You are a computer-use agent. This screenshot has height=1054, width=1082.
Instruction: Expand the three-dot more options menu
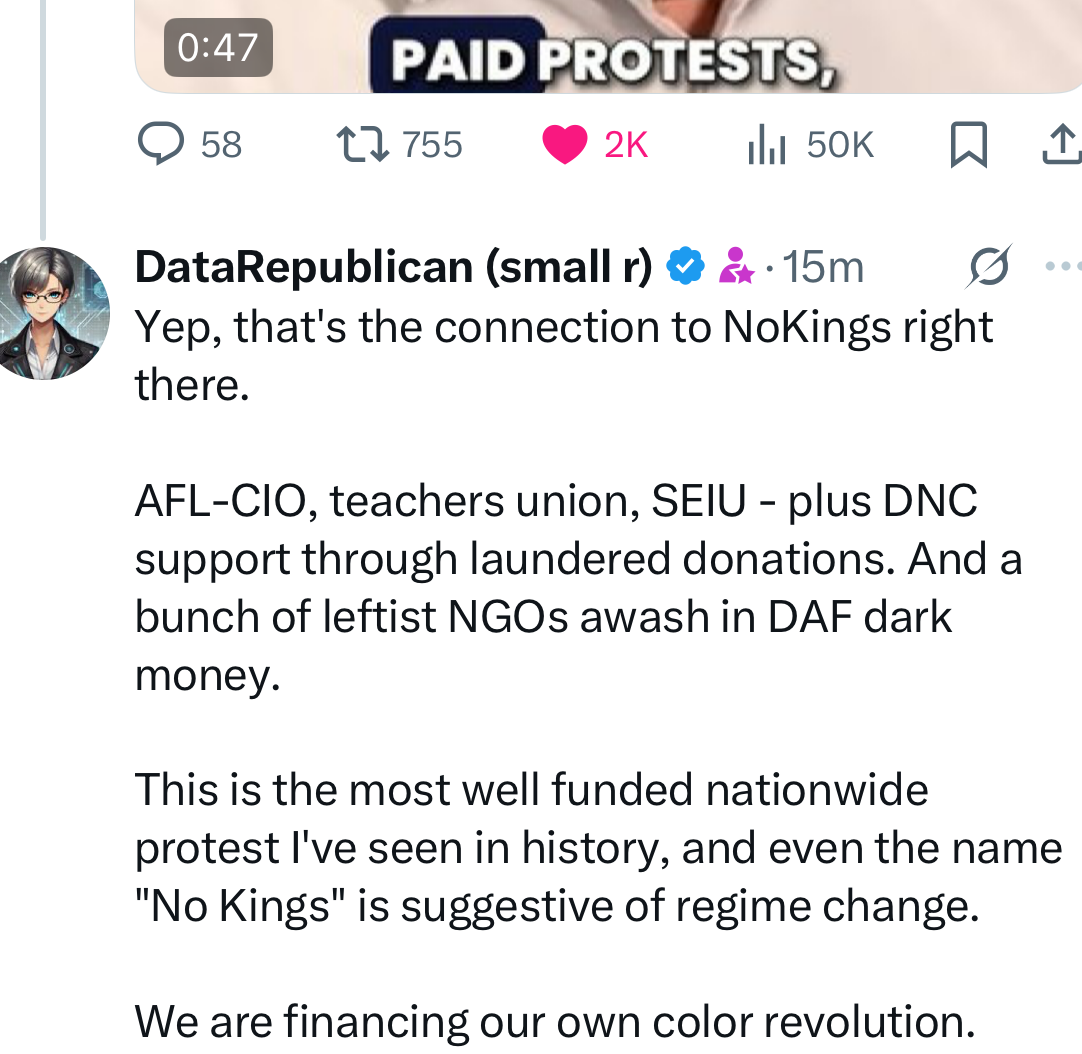pos(1062,267)
